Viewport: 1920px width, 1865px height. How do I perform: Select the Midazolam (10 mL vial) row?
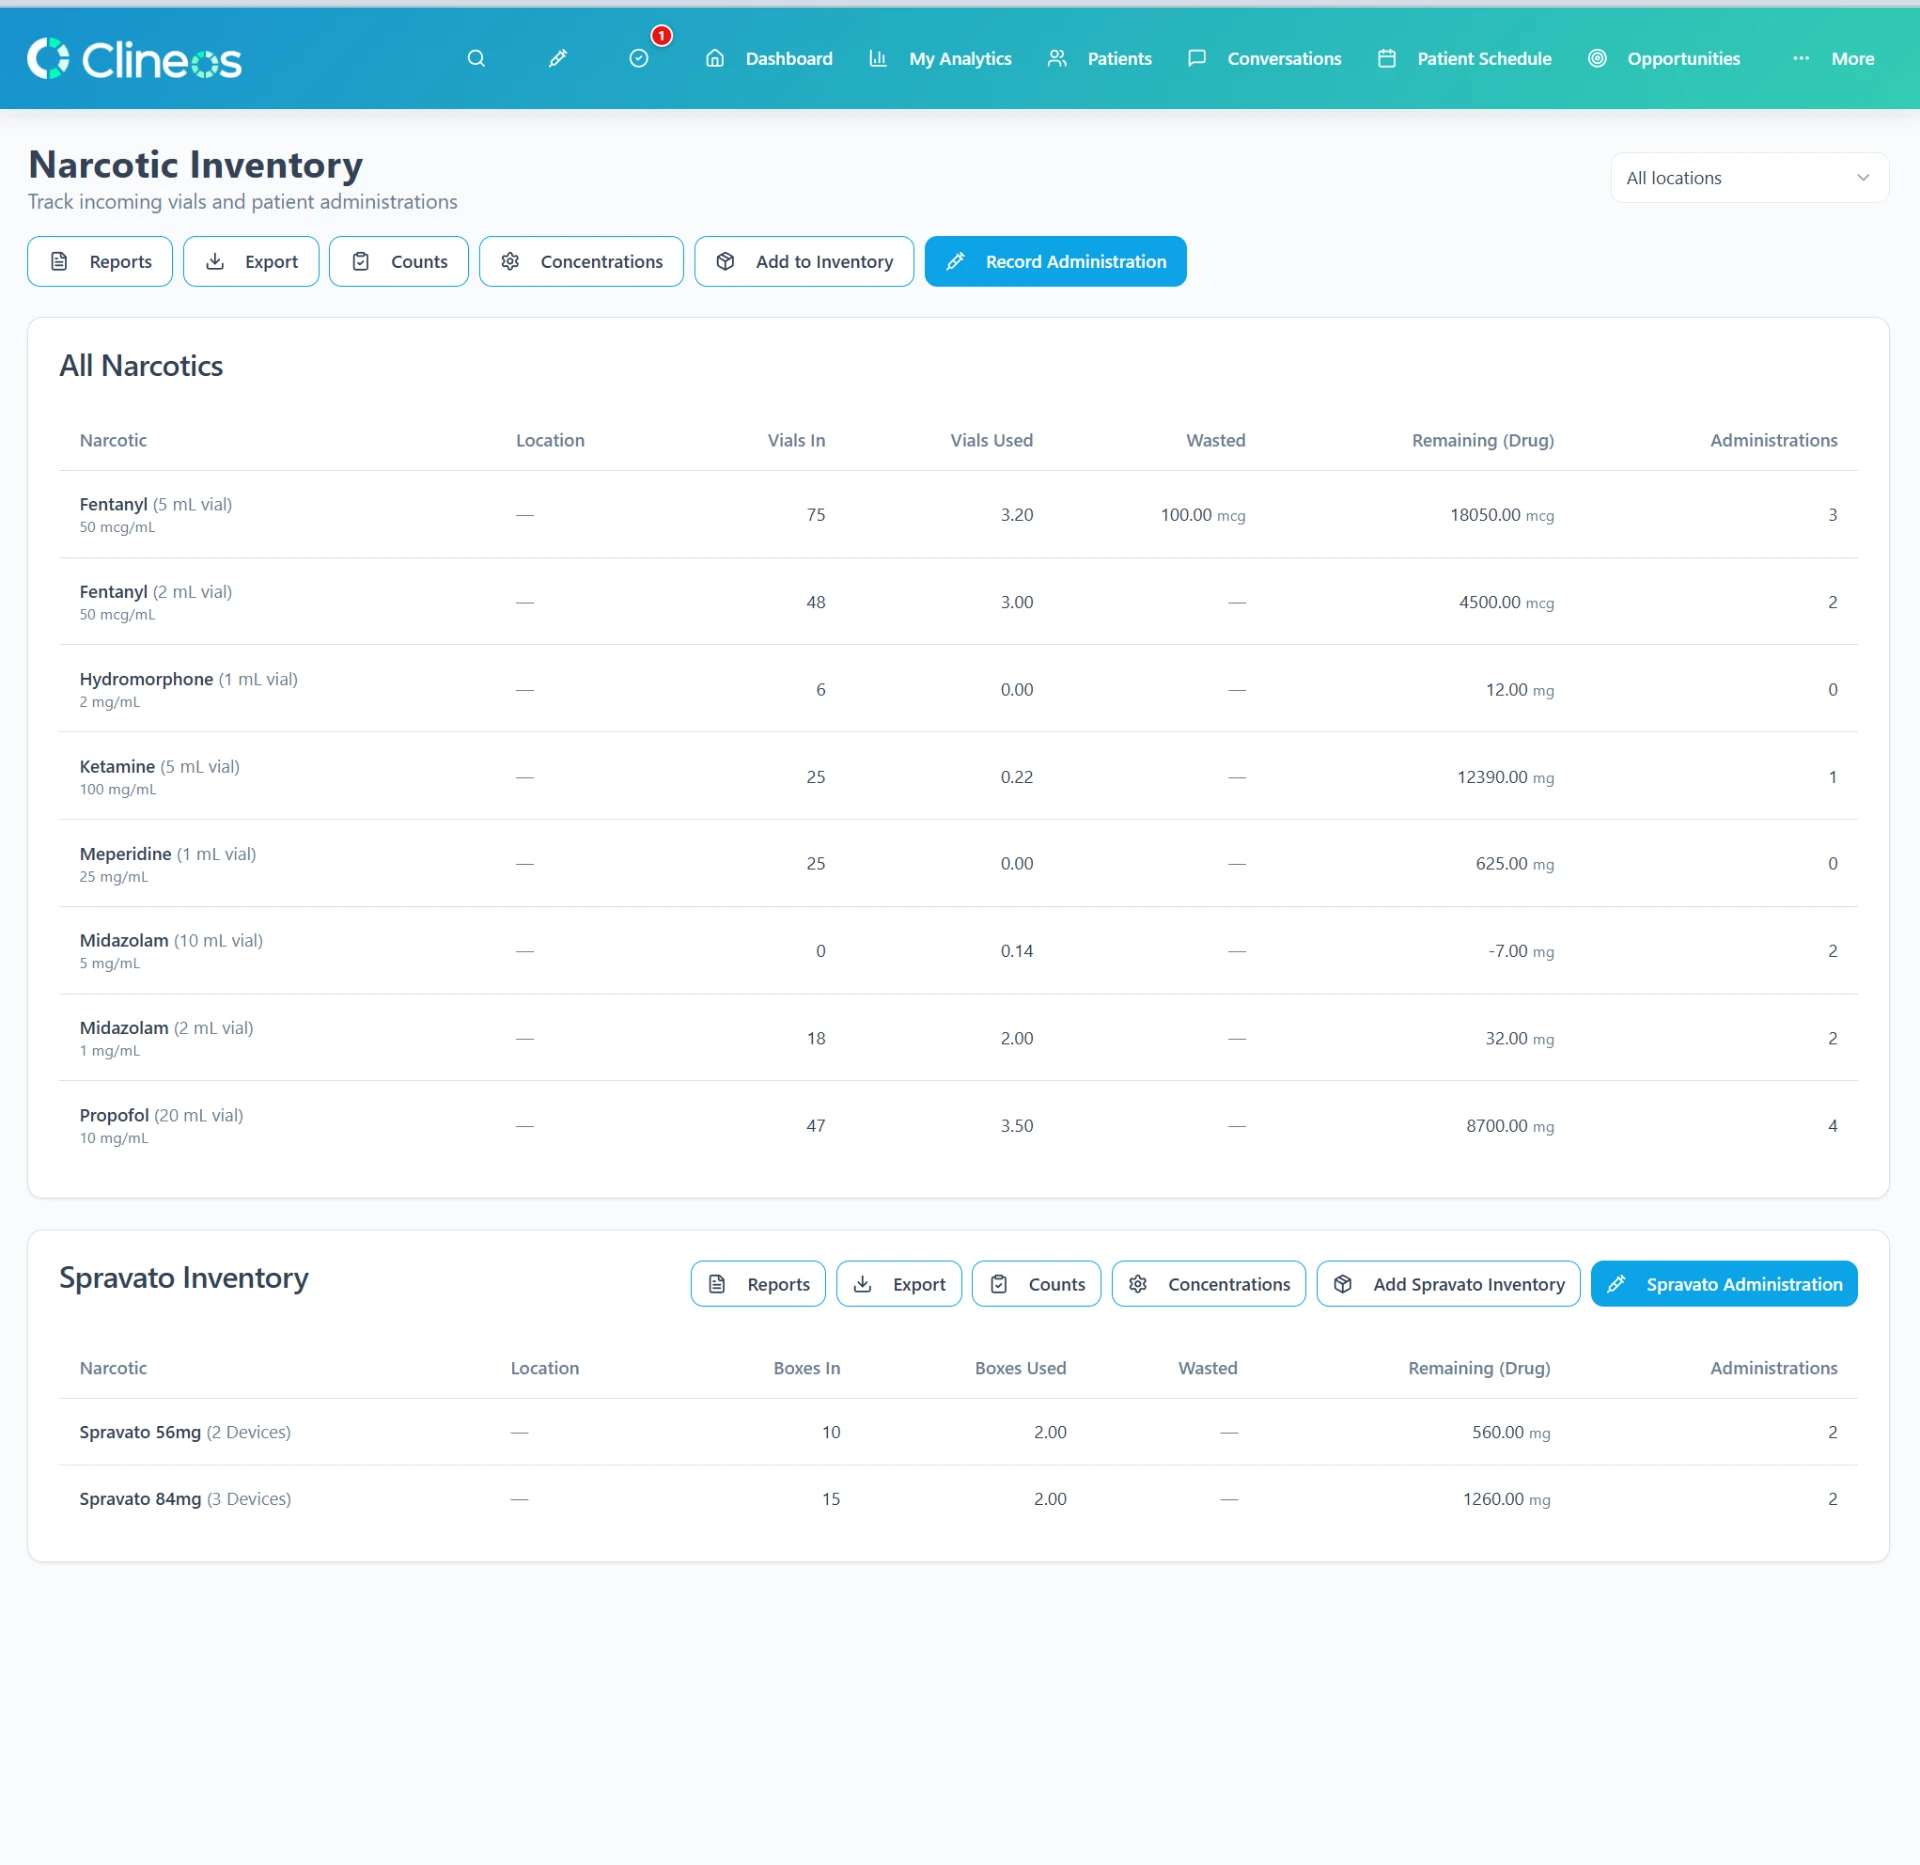pyautogui.click(x=958, y=951)
